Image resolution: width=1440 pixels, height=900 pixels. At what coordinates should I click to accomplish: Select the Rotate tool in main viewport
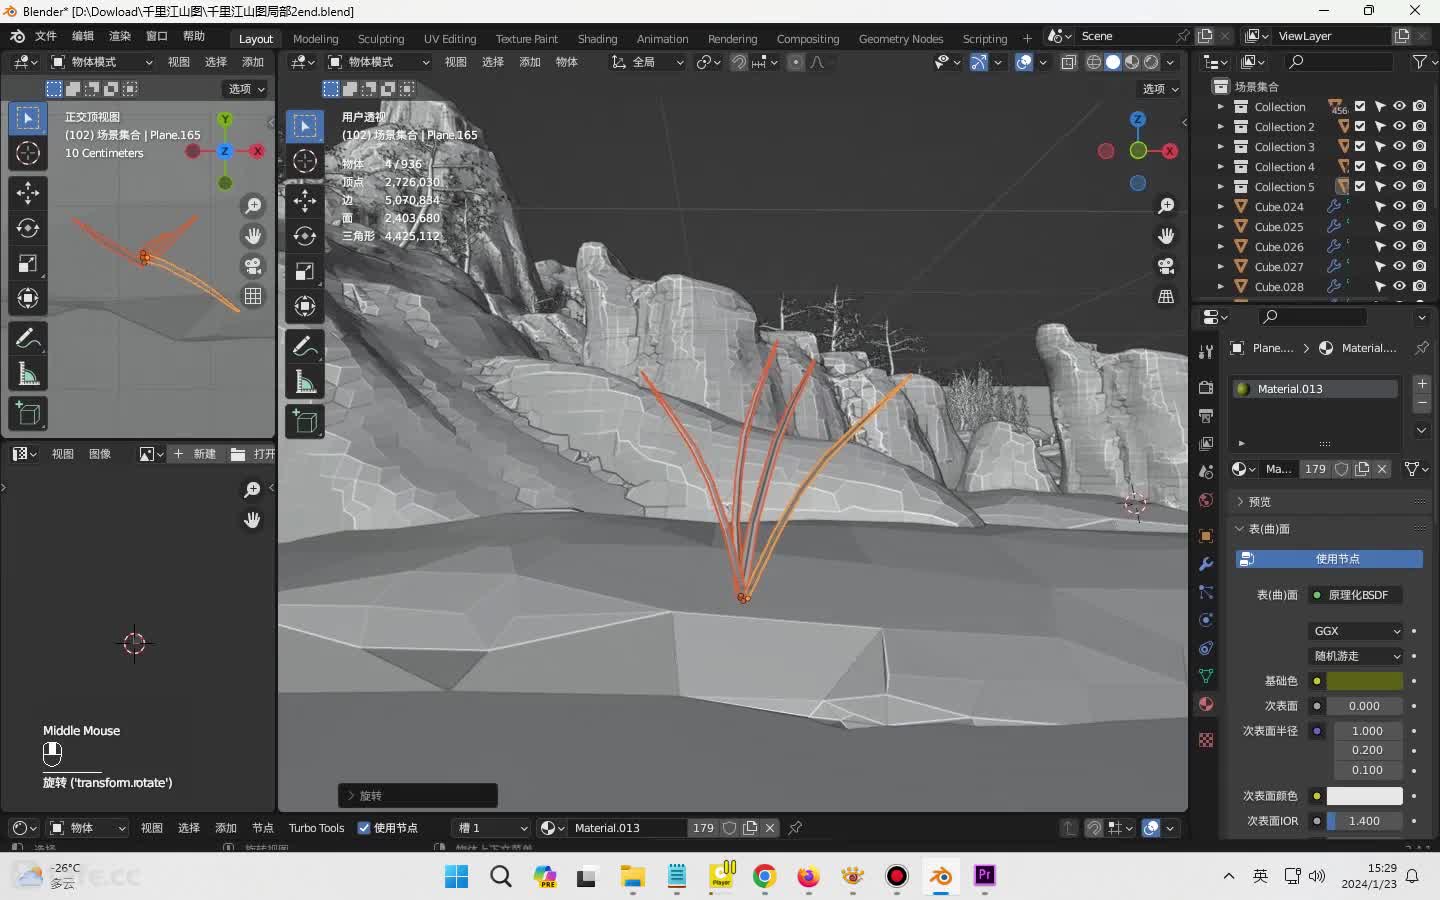(x=305, y=236)
